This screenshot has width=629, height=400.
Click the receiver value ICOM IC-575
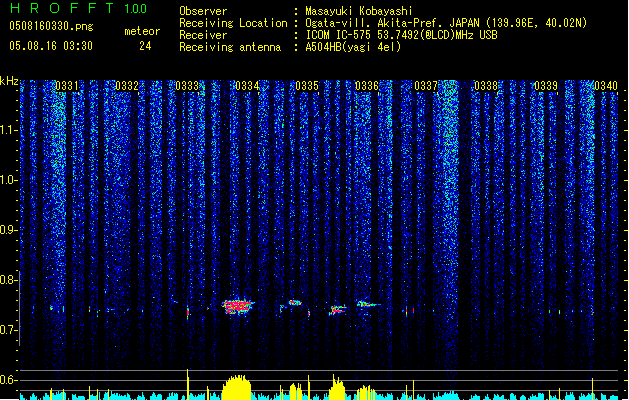coord(339,35)
